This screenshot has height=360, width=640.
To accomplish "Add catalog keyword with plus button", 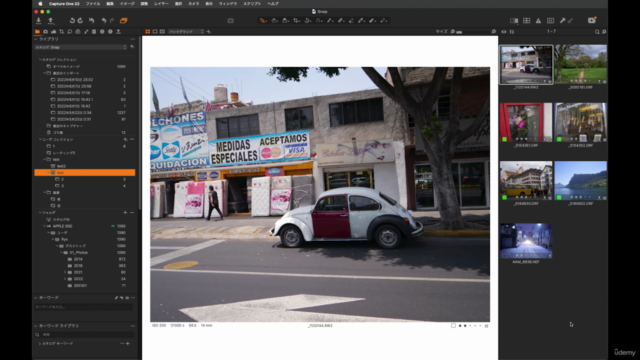I will [128, 344].
